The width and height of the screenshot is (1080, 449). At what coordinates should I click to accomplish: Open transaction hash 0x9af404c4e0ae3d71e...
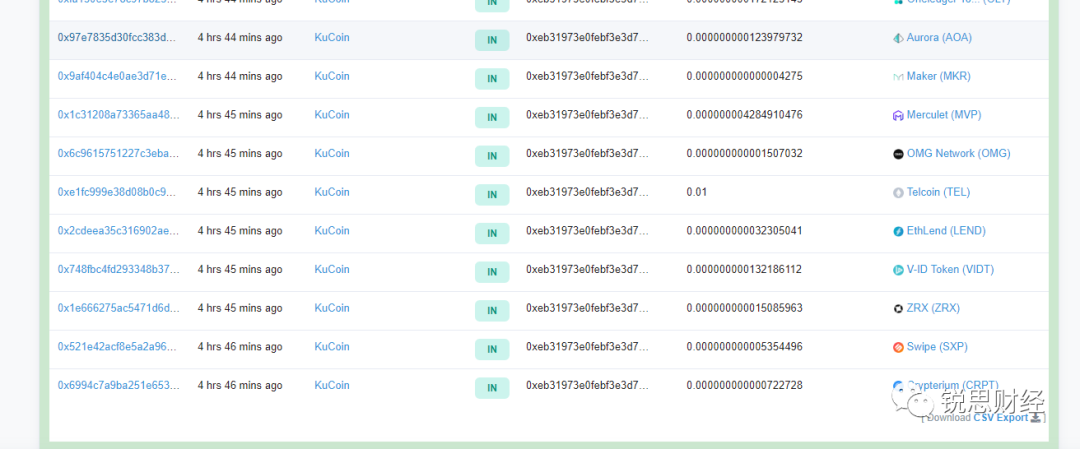(118, 76)
